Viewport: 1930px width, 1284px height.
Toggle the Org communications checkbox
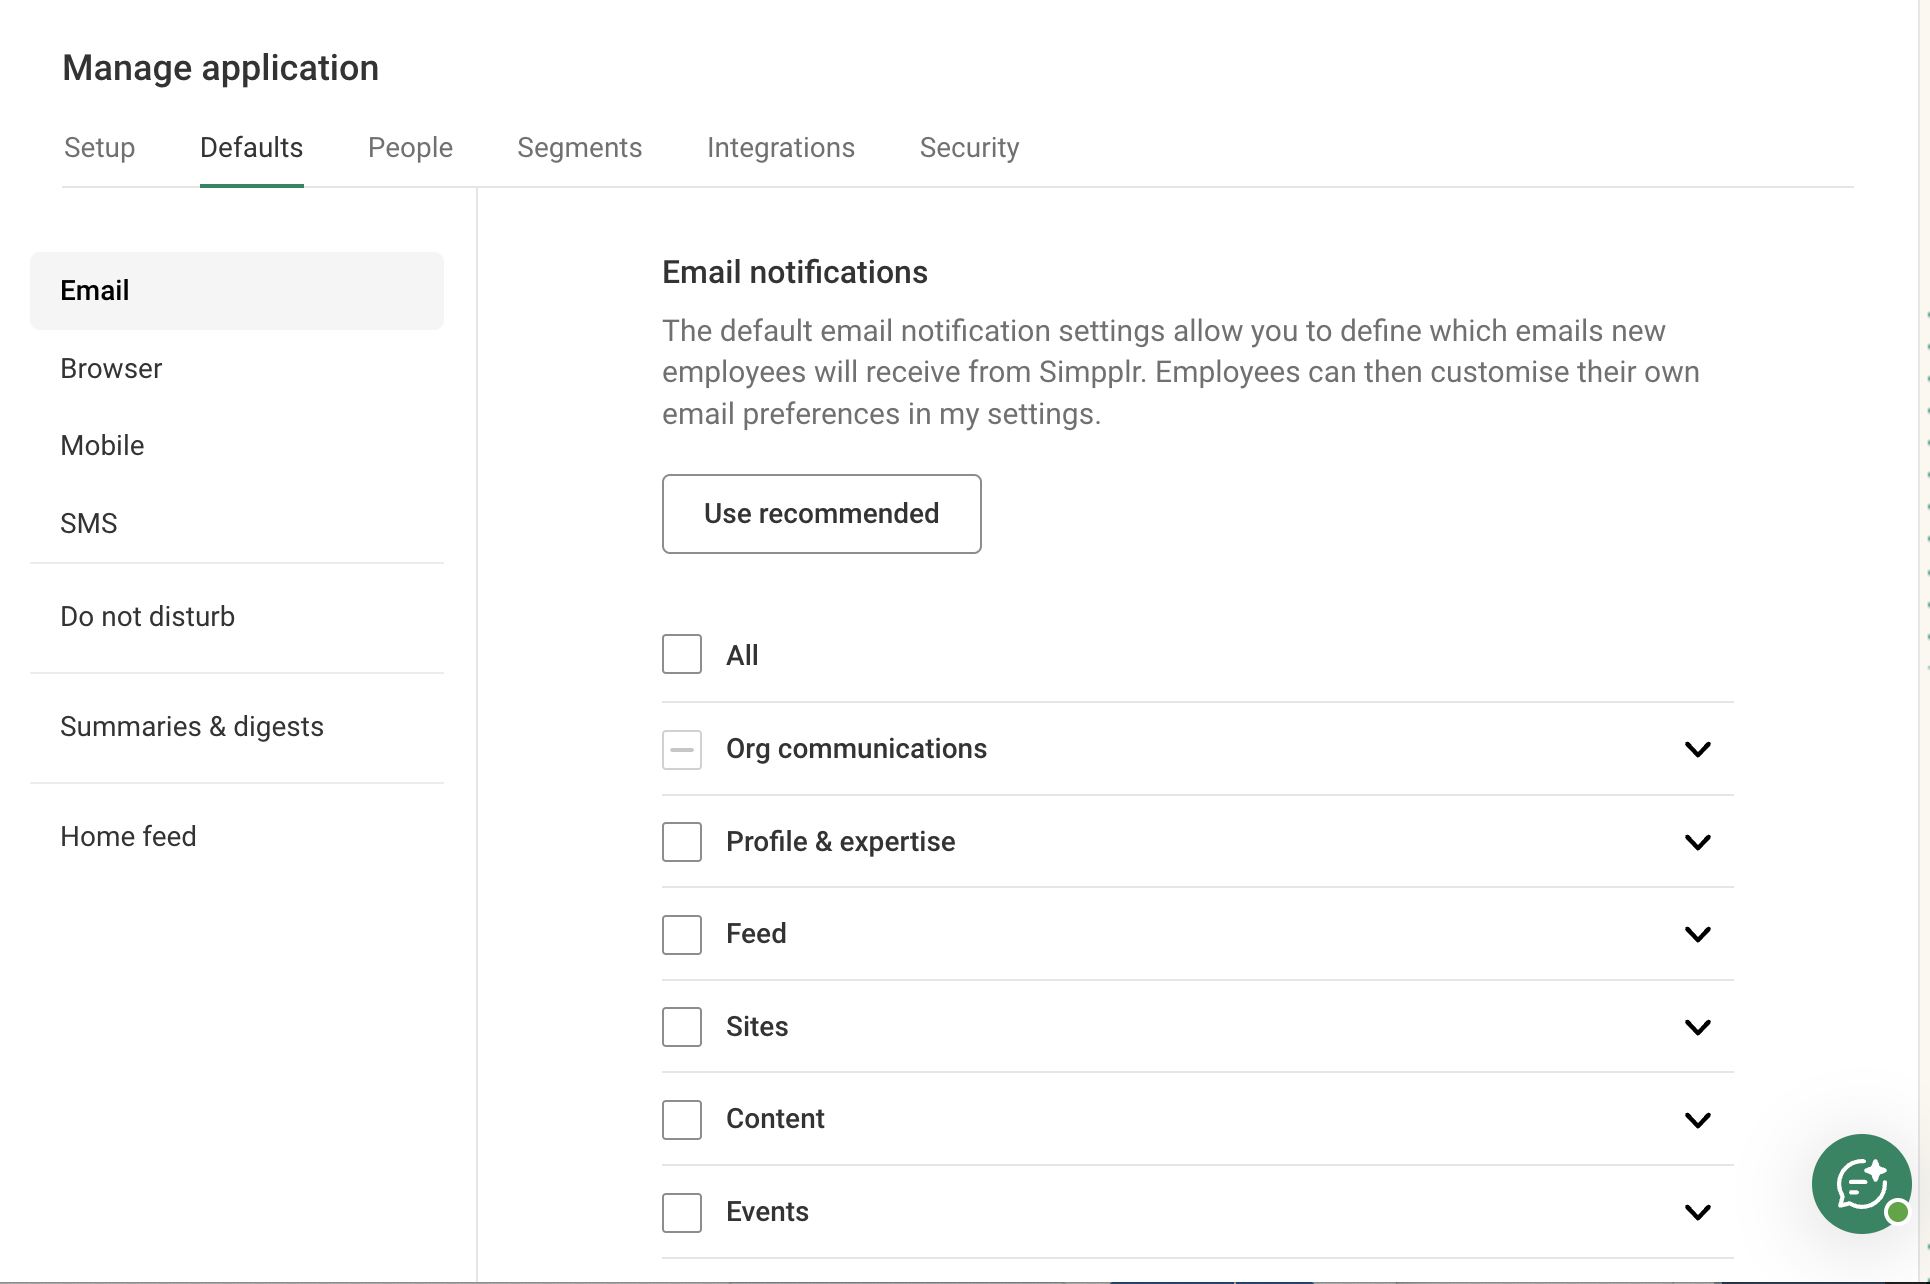[682, 749]
